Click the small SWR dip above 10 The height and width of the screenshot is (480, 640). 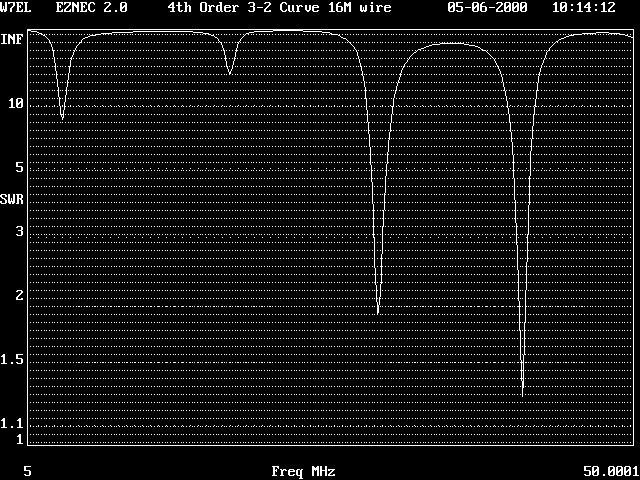pos(230,73)
